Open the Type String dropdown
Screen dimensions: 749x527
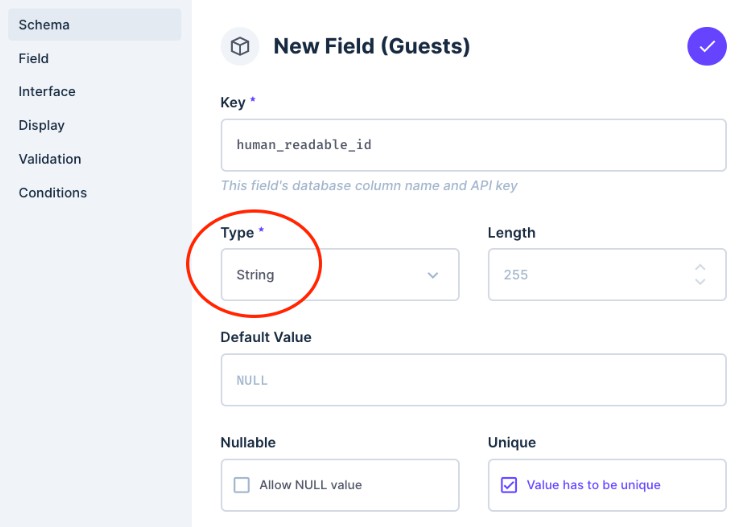click(x=339, y=275)
